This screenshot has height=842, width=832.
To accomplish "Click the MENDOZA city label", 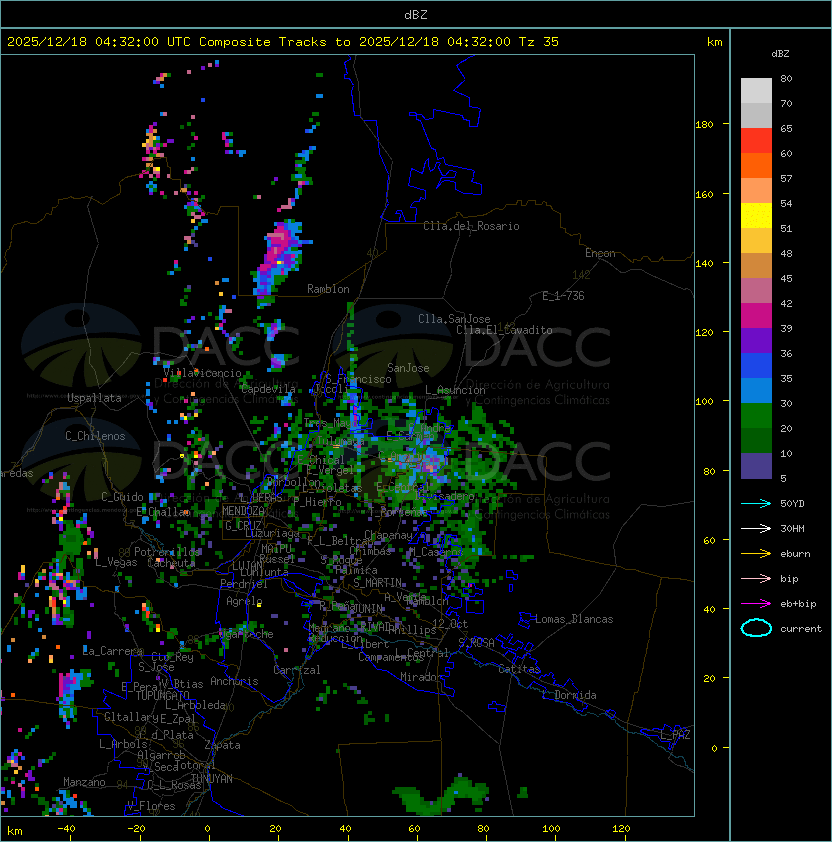I will pyautogui.click(x=243, y=511).
